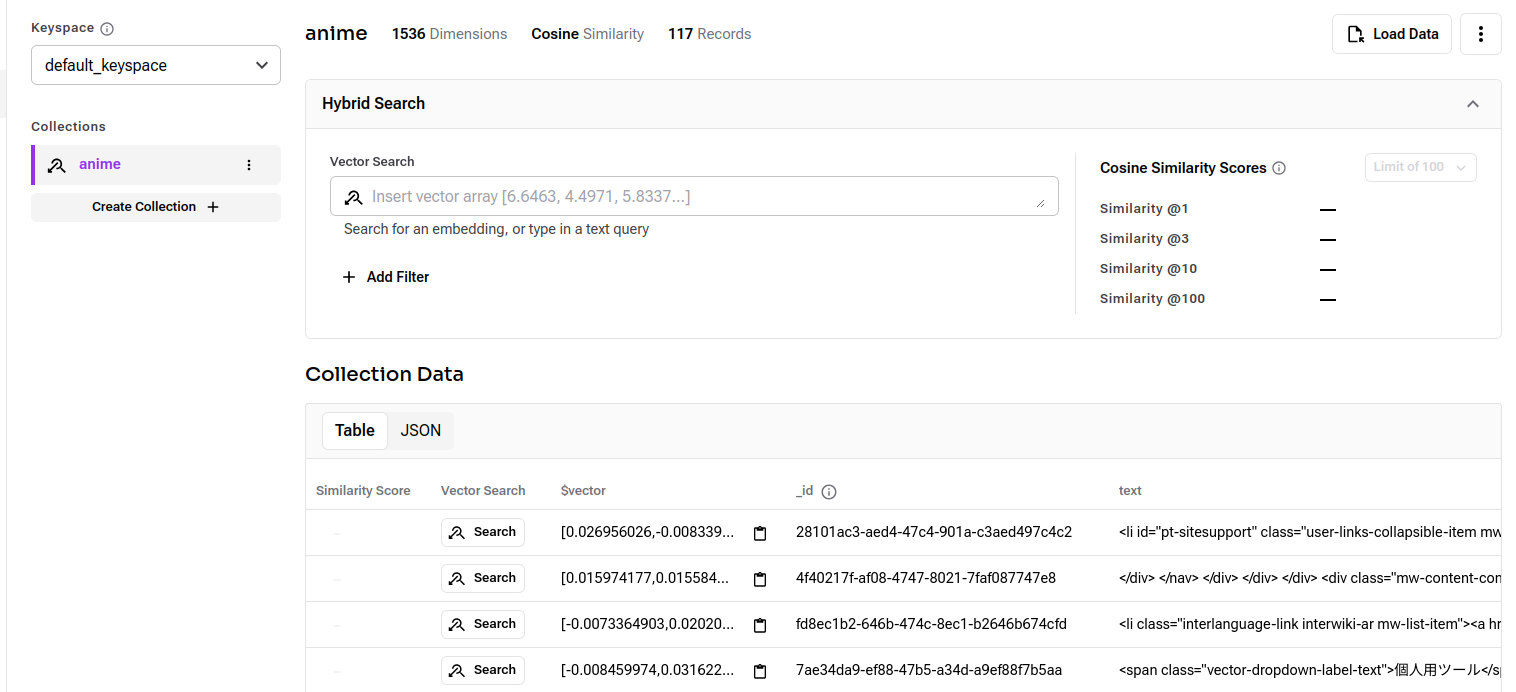
Task: Open the default_keyspace dropdown
Action: click(x=156, y=65)
